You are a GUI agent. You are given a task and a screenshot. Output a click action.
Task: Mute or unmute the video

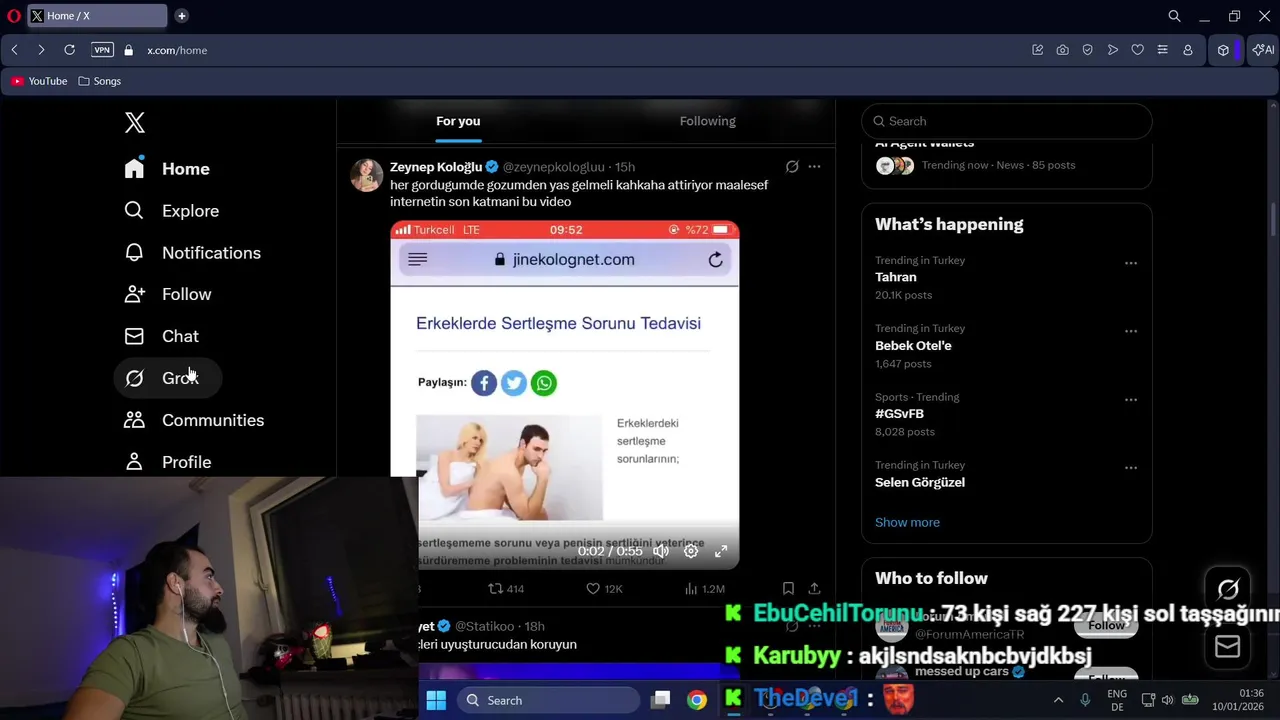coord(661,551)
